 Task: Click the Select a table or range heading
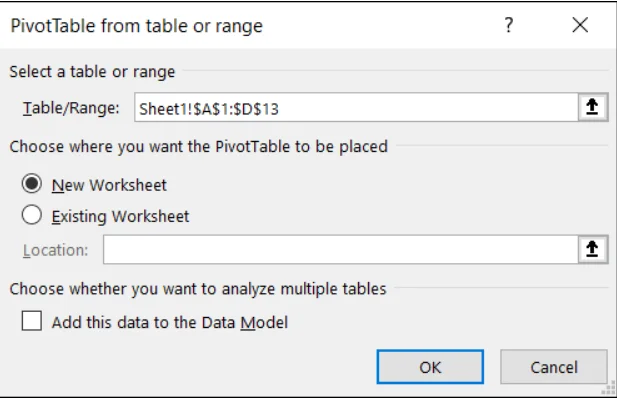(91, 72)
